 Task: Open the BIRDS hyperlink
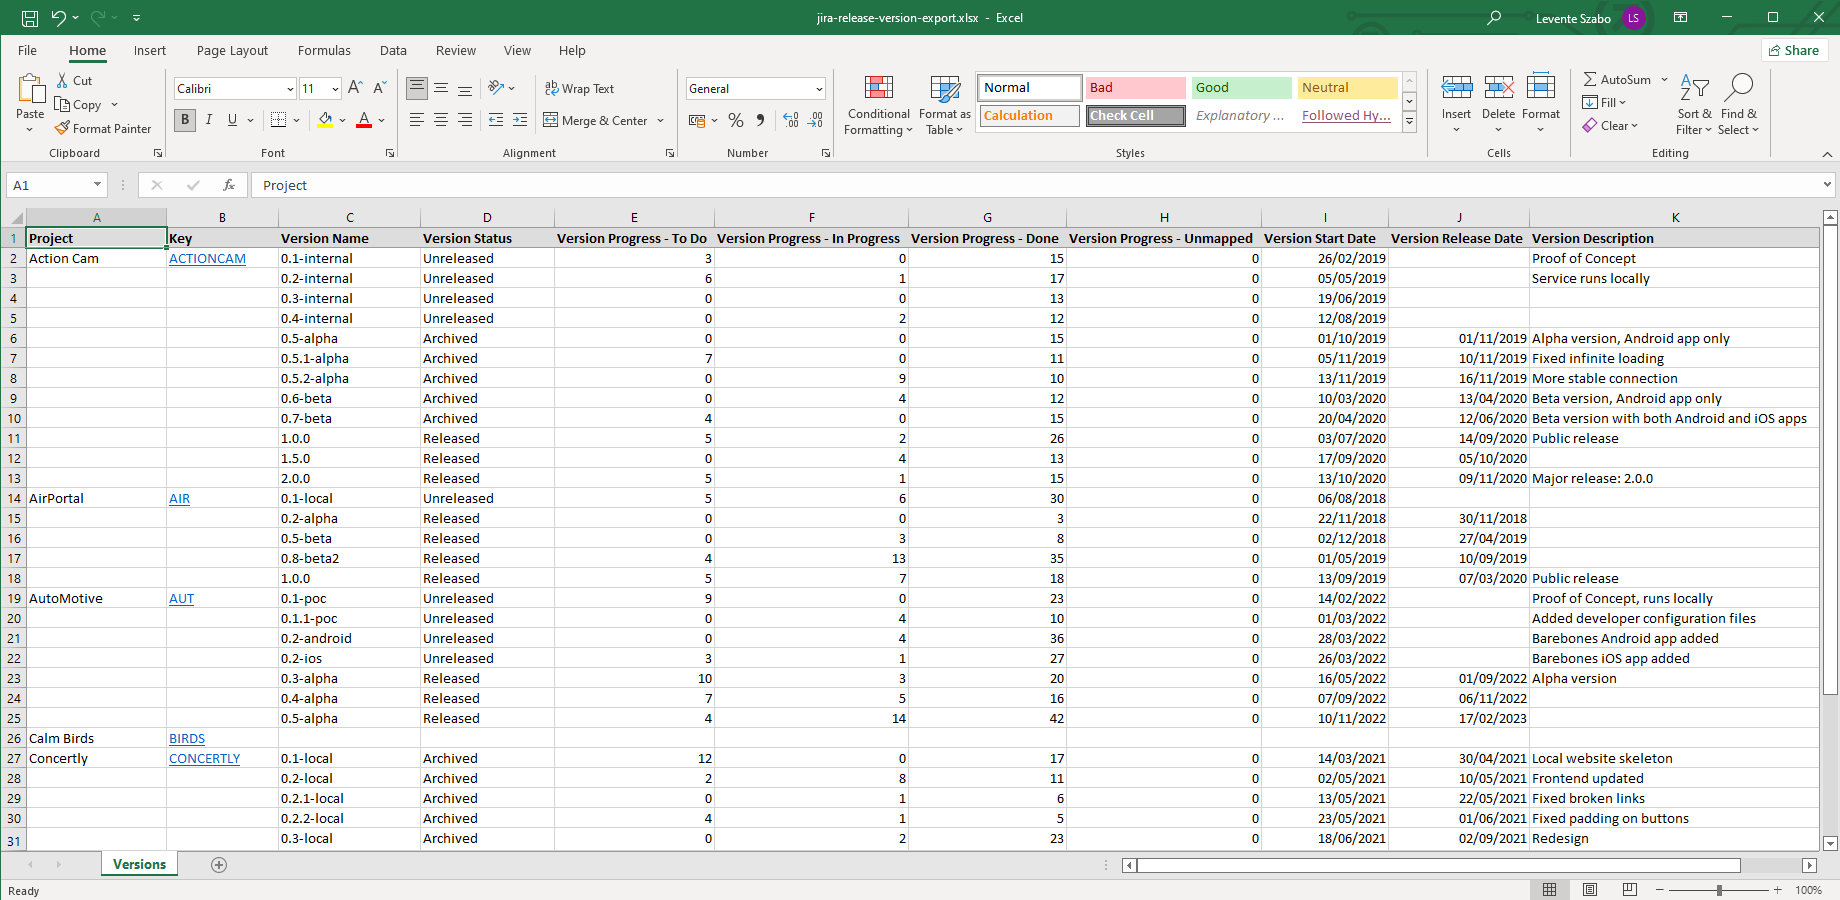(187, 739)
